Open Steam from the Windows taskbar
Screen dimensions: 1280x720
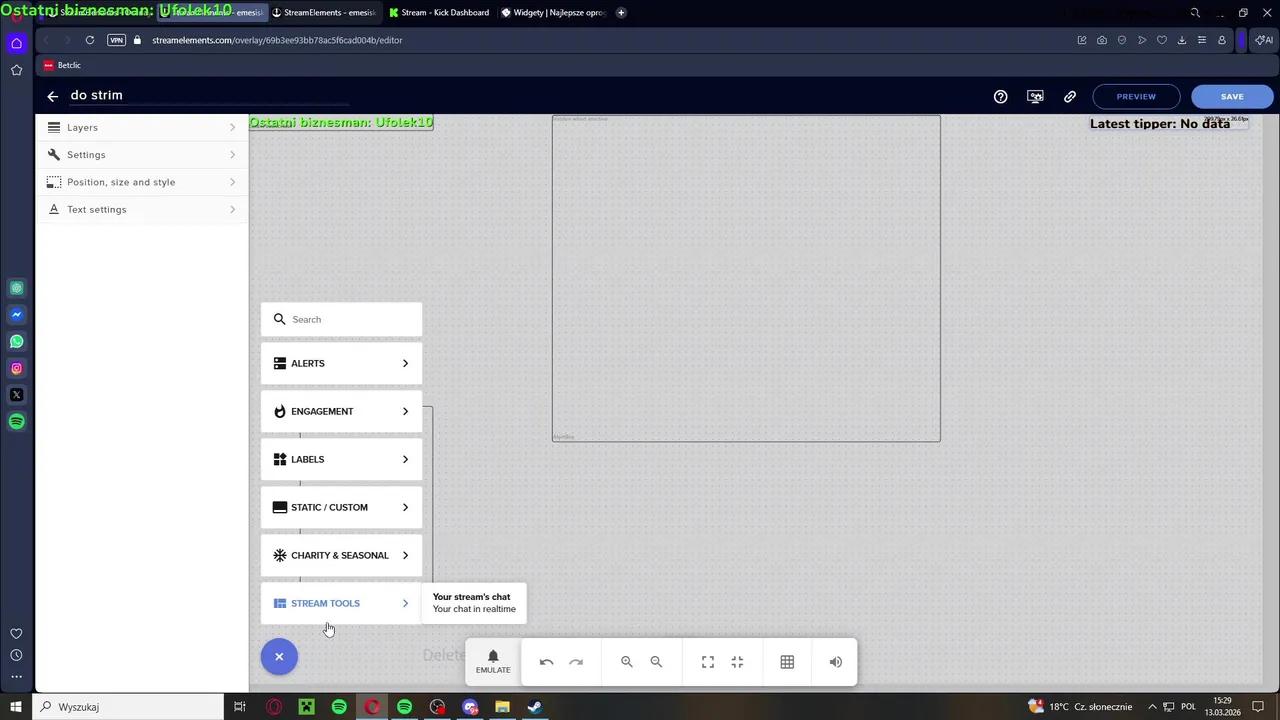(535, 707)
